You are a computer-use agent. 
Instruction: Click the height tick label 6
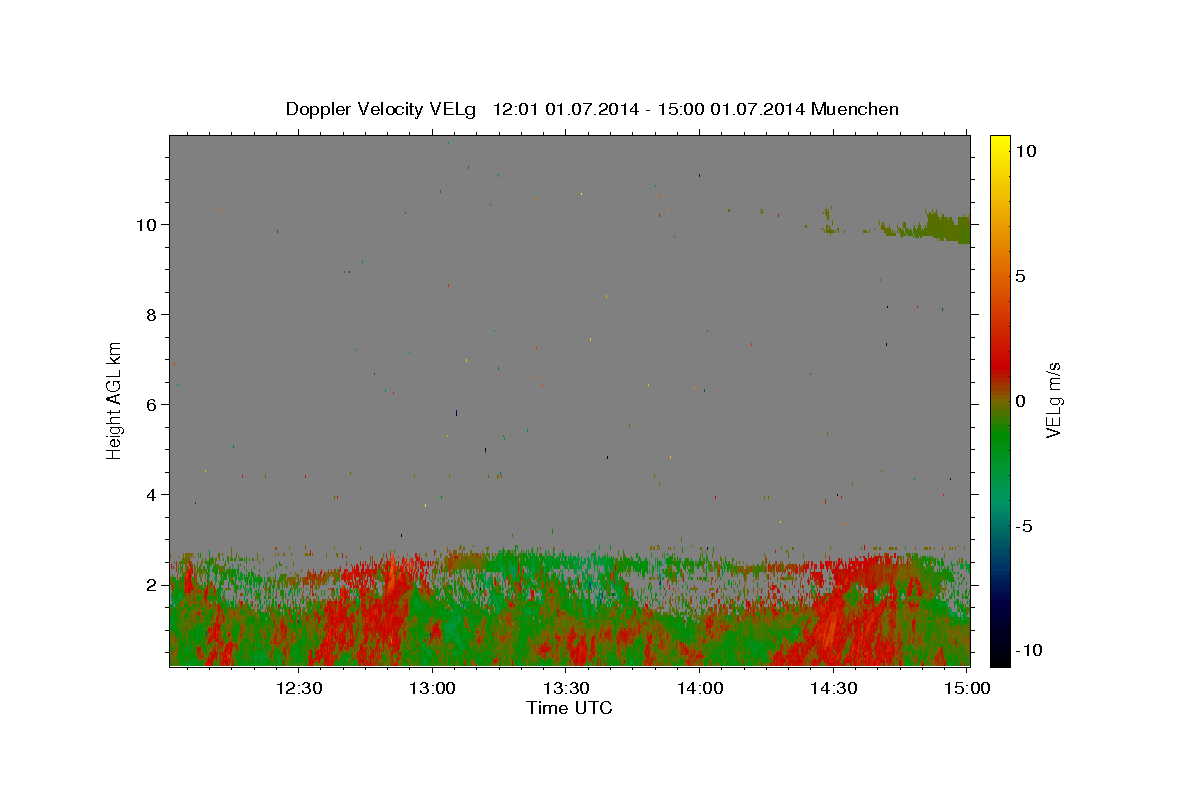click(x=152, y=405)
